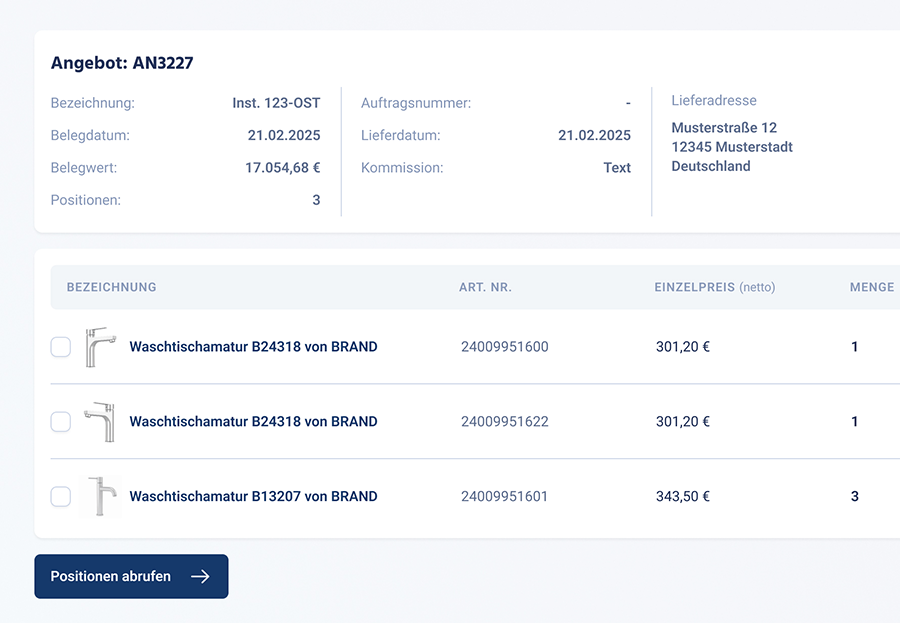This screenshot has width=900, height=623.
Task: Open the faucet thumbnail for article 24009951600
Action: point(99,347)
